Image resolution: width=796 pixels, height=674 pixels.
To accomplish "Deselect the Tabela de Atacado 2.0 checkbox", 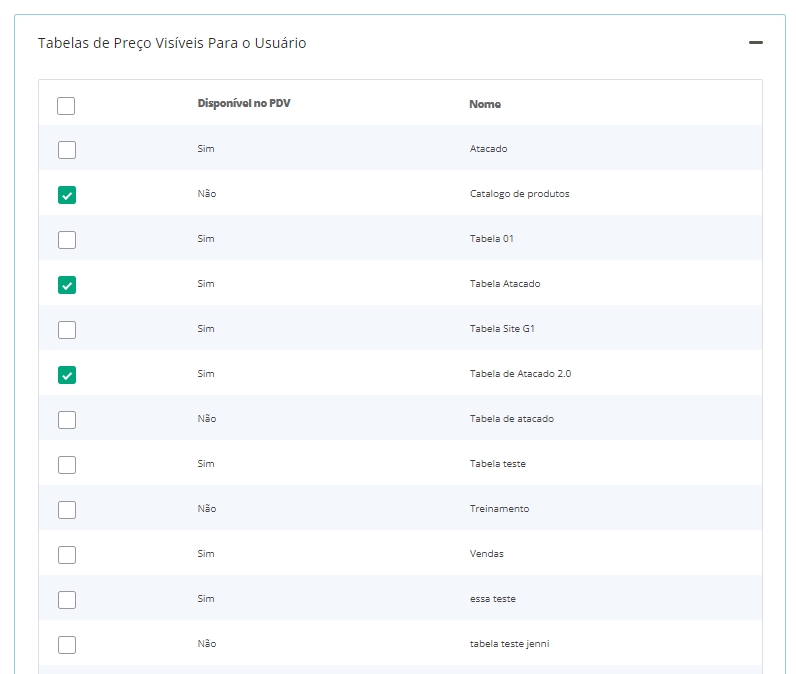I will 66,375.
